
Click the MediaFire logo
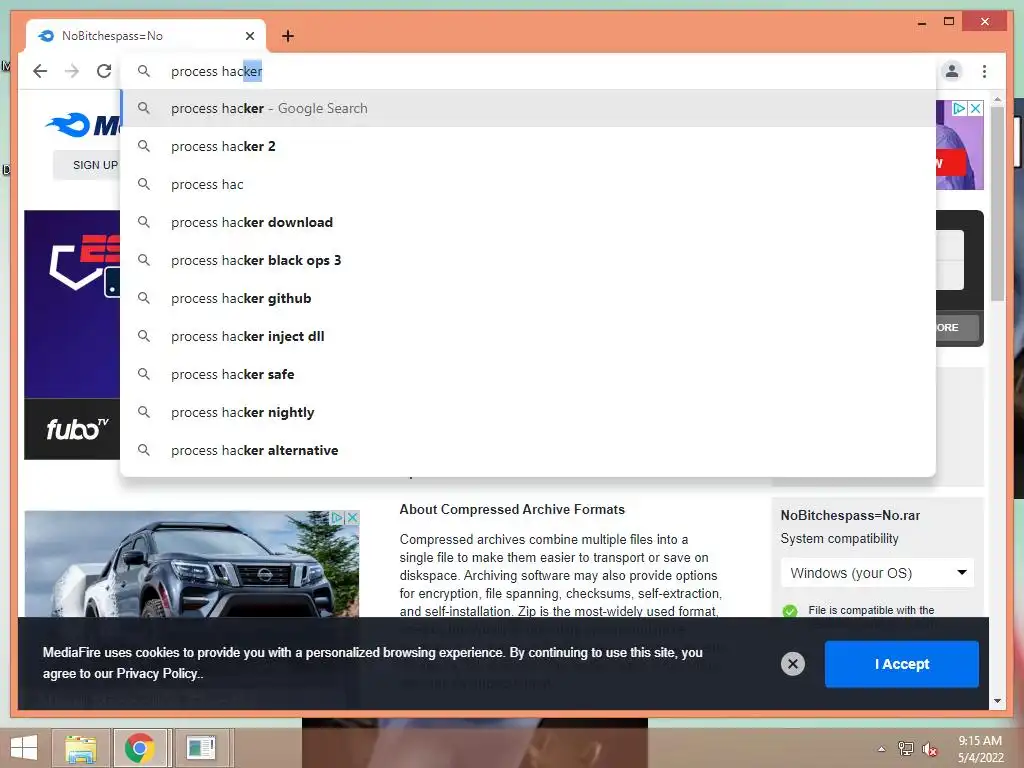[x=82, y=124]
